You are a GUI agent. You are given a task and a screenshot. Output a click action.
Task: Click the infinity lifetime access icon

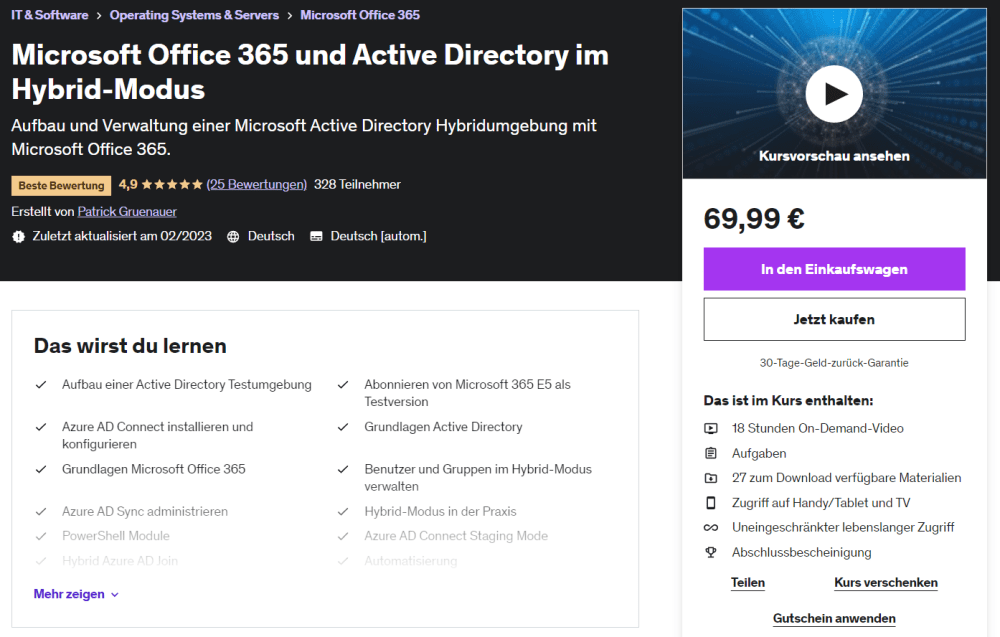pos(711,527)
